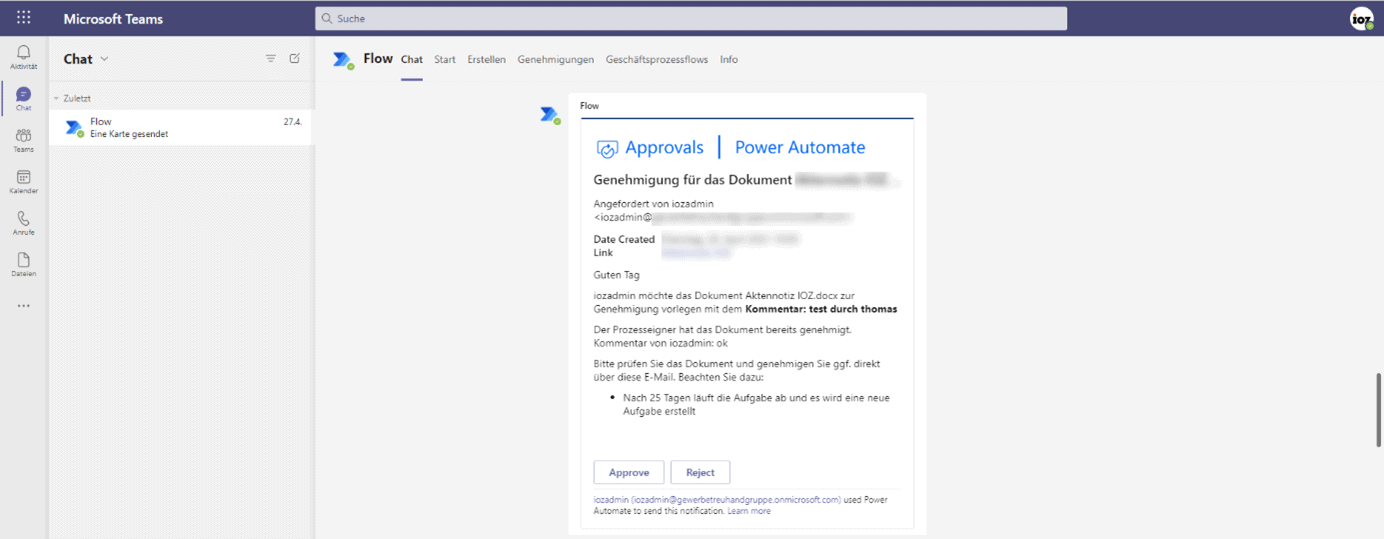This screenshot has width=1384, height=539.
Task: Switch to the Start tab
Action: click(445, 60)
